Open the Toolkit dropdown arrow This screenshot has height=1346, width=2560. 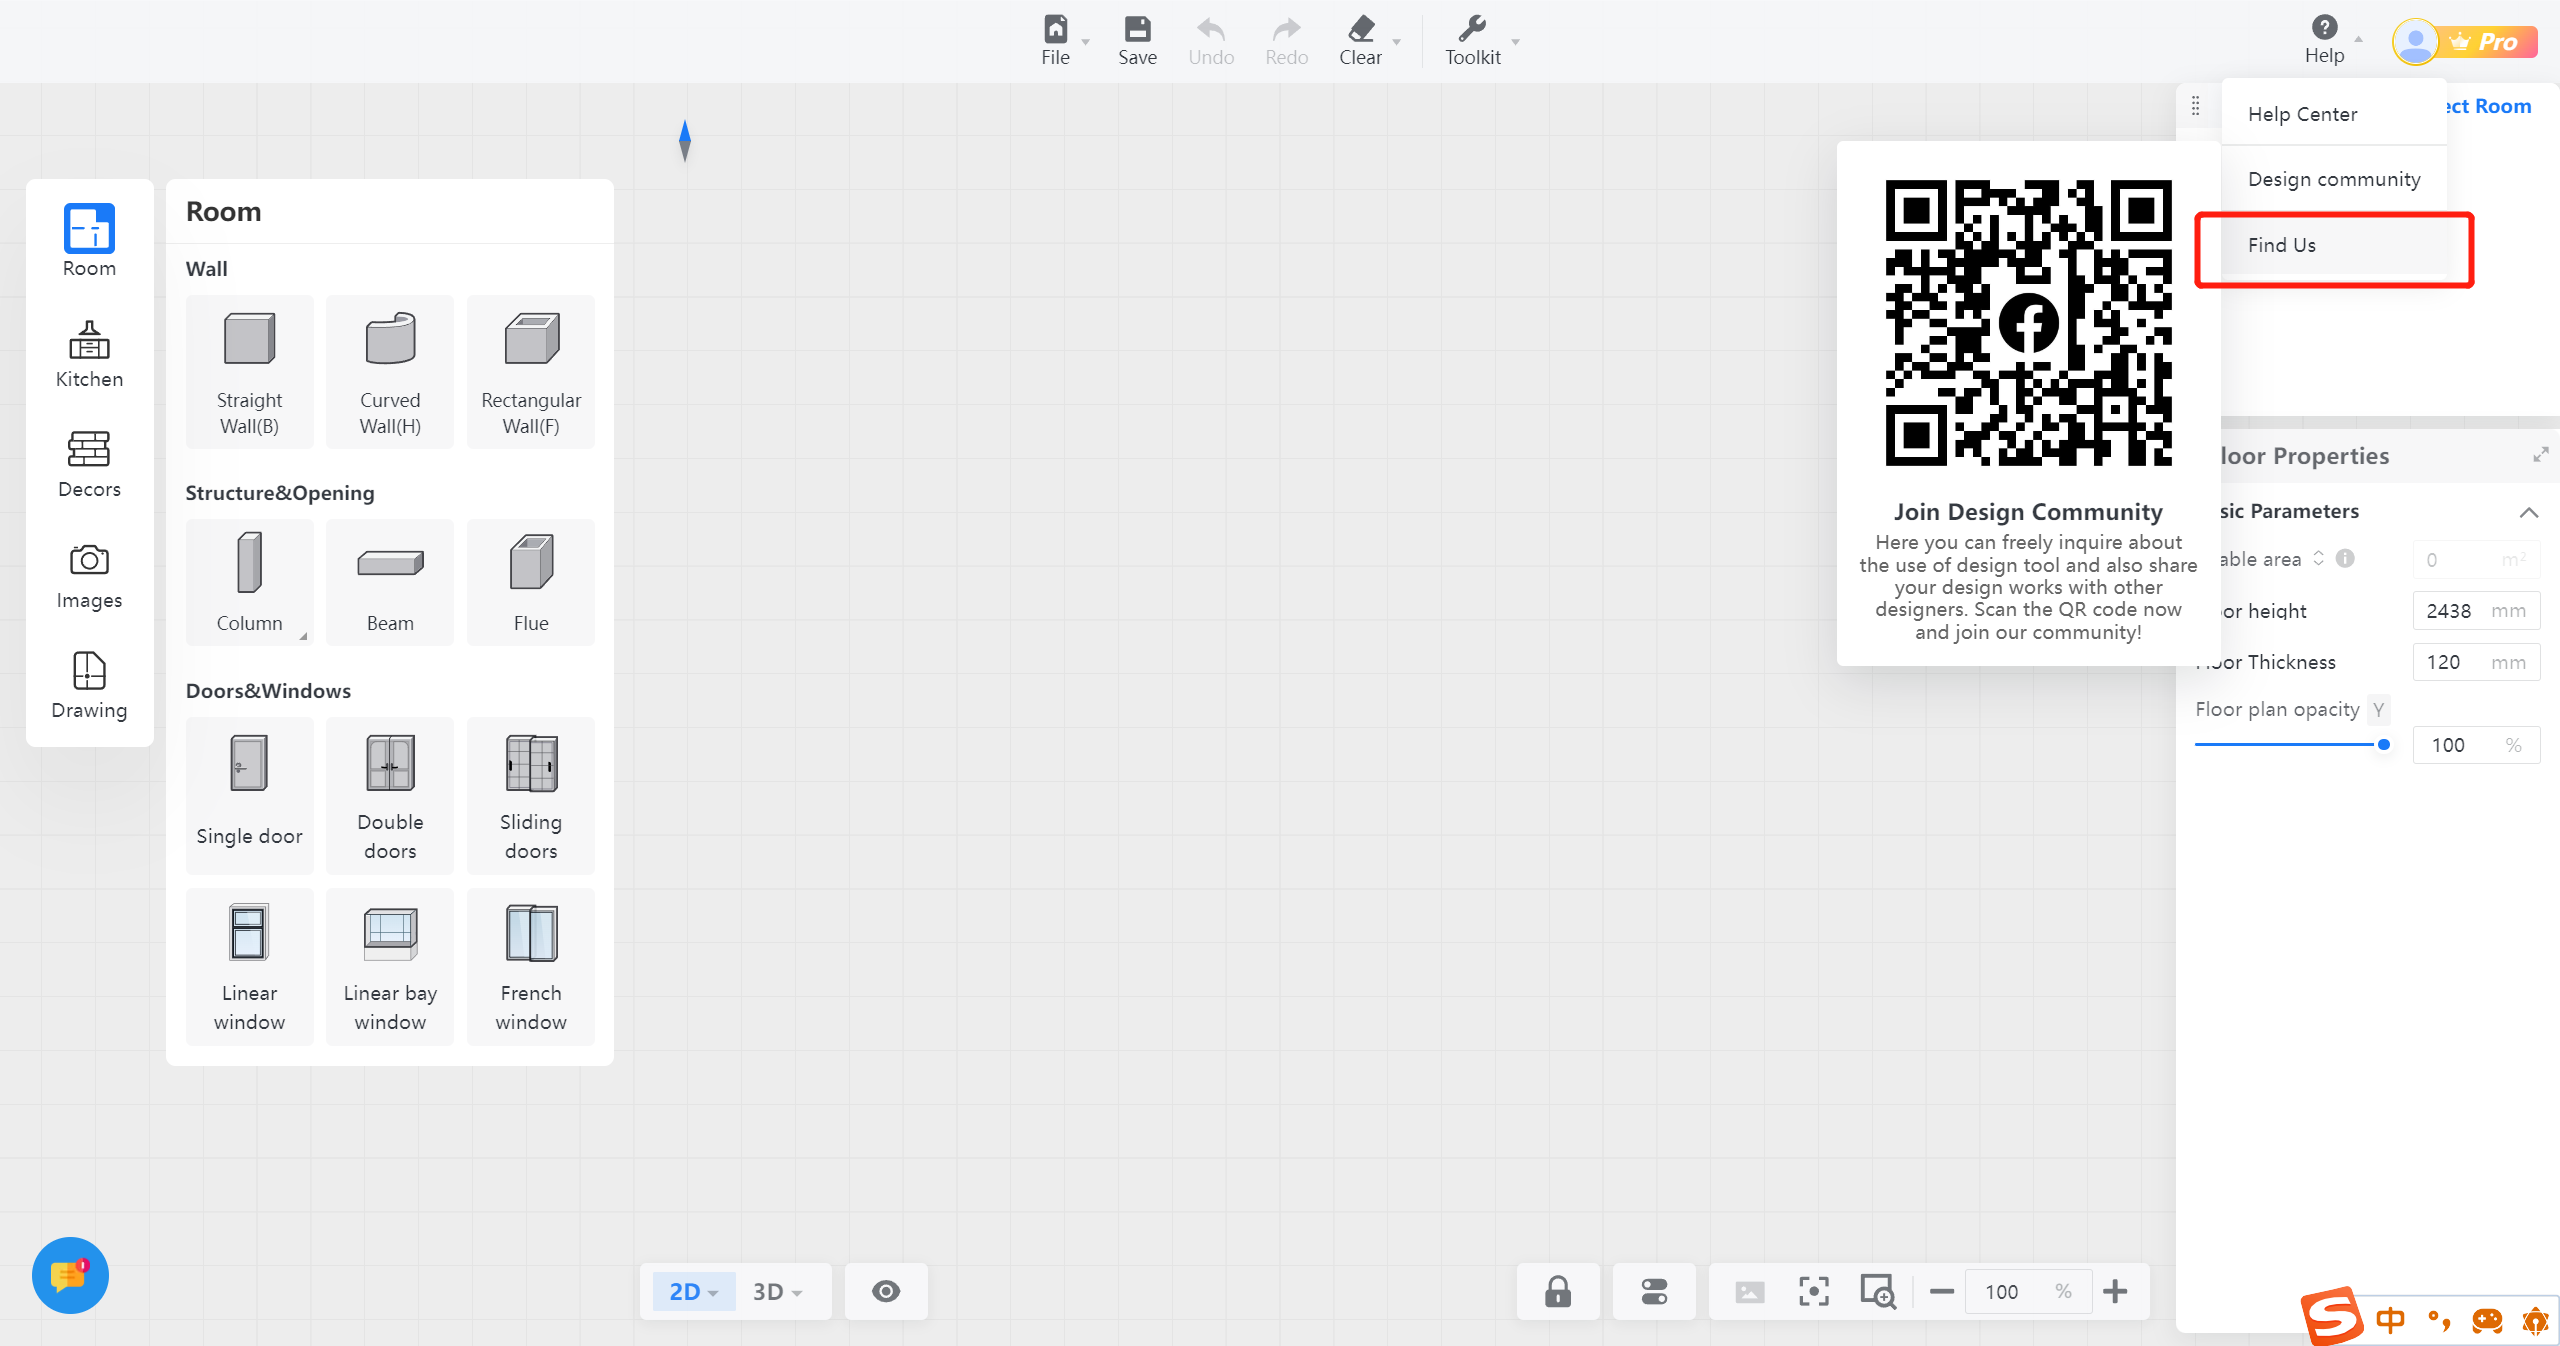pyautogui.click(x=1516, y=42)
